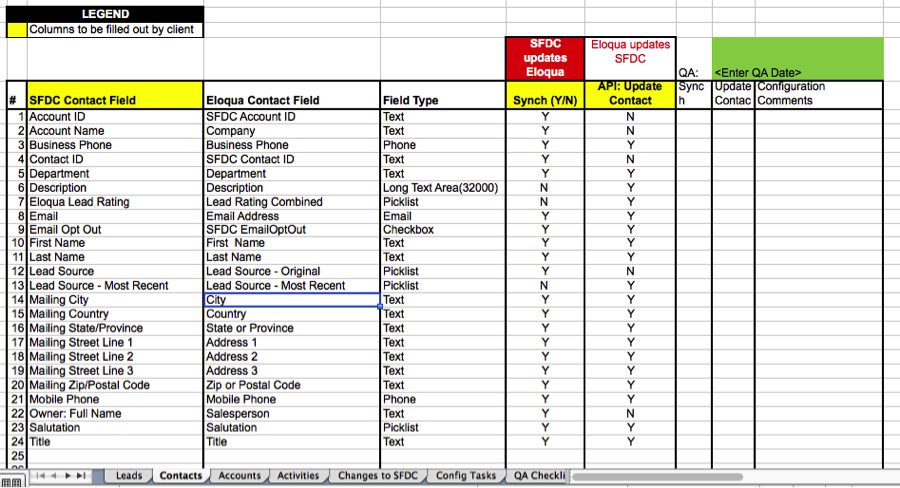The image size is (900, 488).
Task: Select the Mailing Street Line 1 cell
Action: pyautogui.click(x=115, y=343)
